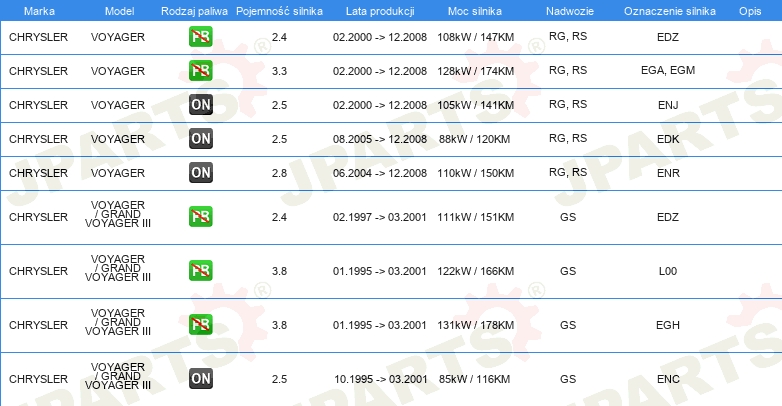This screenshot has height=406, width=782.
Task: Click the GS body cell in the L00 row
Action: tap(568, 271)
